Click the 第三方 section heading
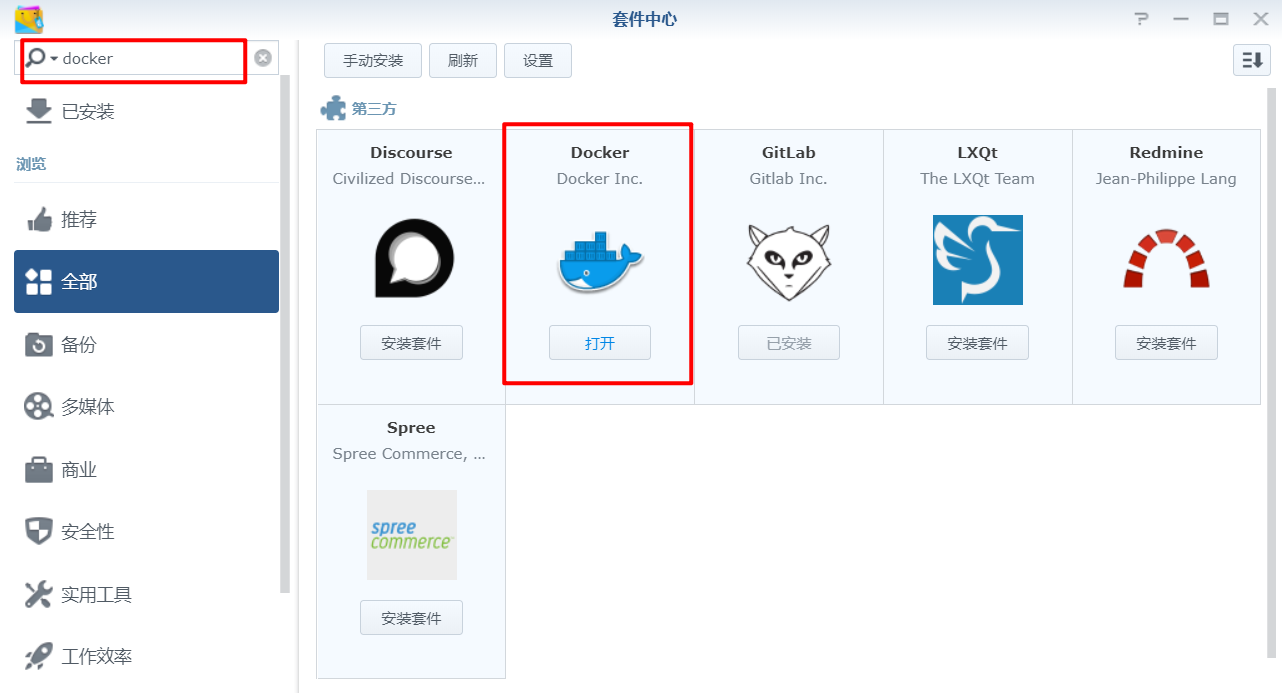 click(x=374, y=109)
